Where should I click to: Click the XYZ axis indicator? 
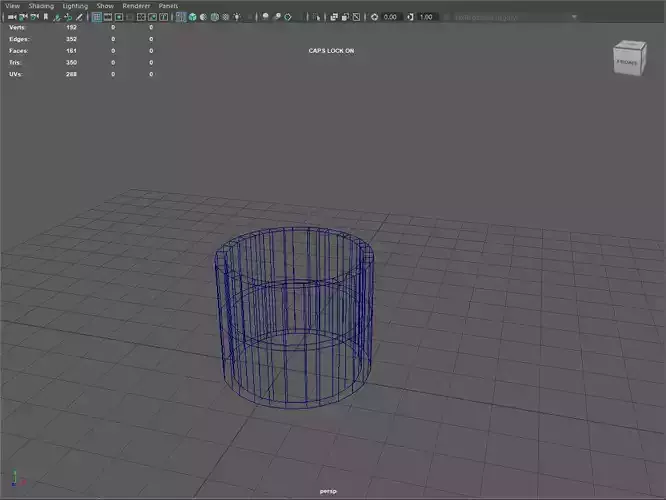[17, 478]
